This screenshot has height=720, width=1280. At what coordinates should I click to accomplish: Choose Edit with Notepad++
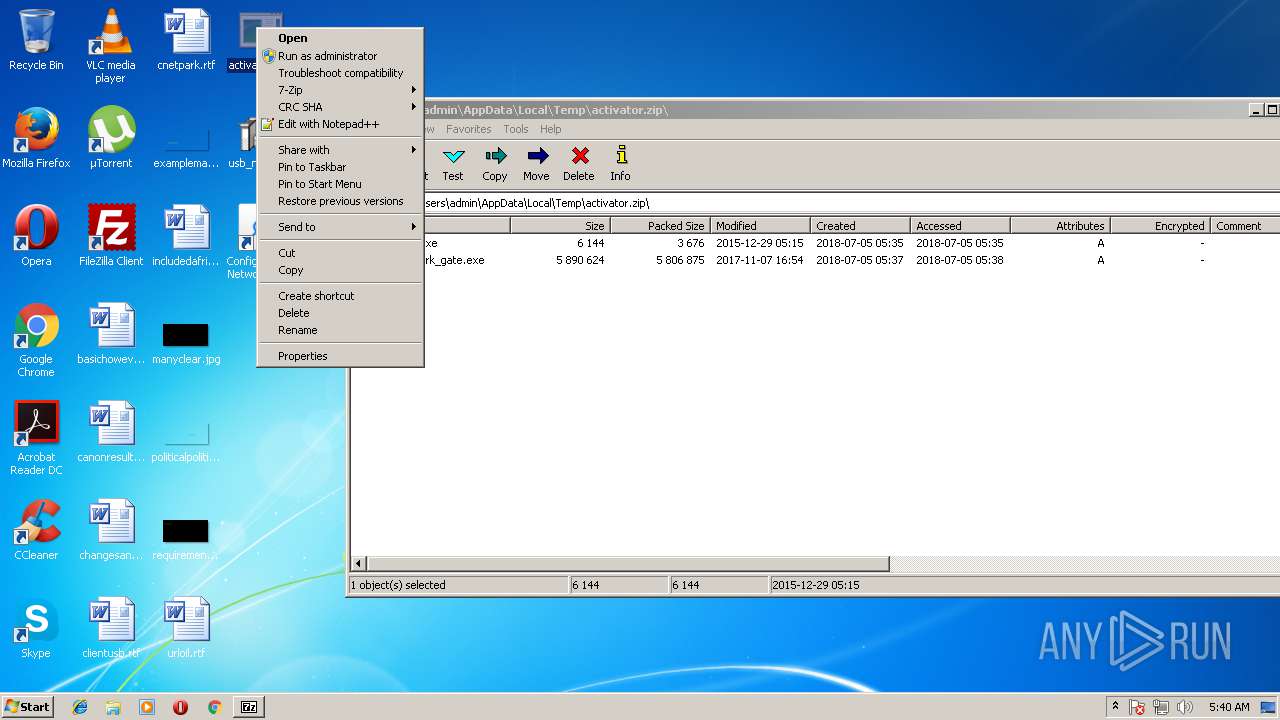341,124
